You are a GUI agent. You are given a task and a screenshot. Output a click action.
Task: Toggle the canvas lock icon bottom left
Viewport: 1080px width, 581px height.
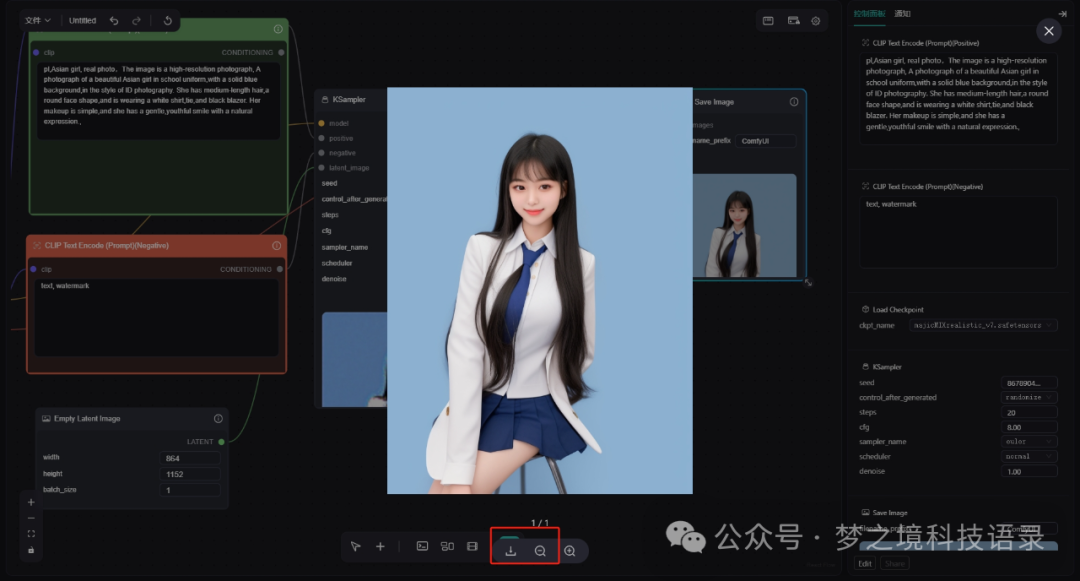click(x=30, y=550)
